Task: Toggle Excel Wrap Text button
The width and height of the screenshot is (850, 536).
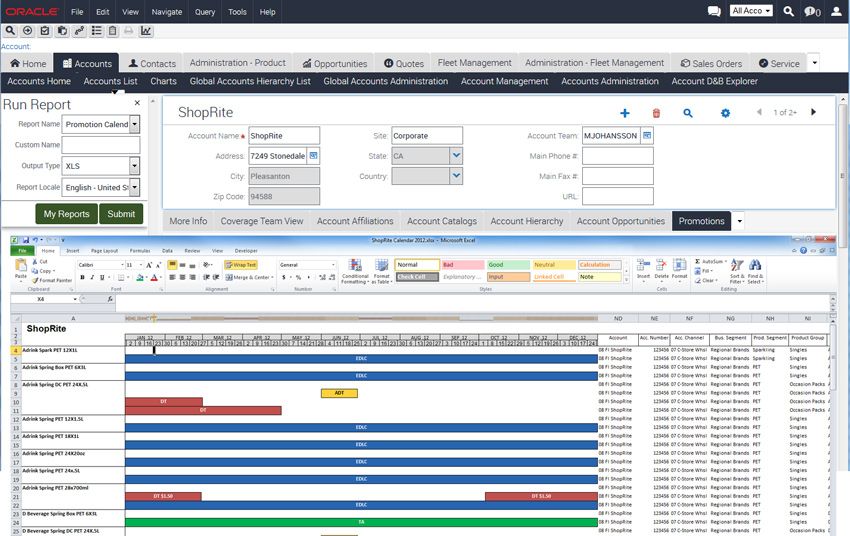Action: (241, 265)
